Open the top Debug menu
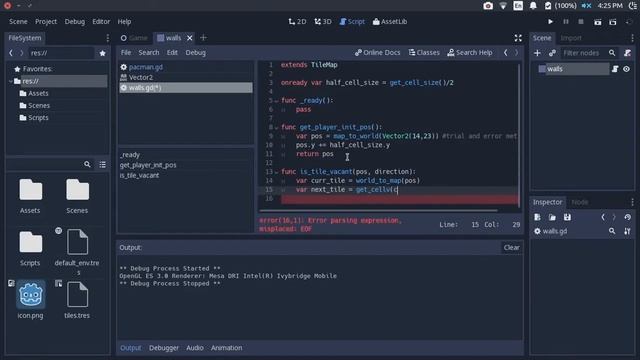 [75, 22]
